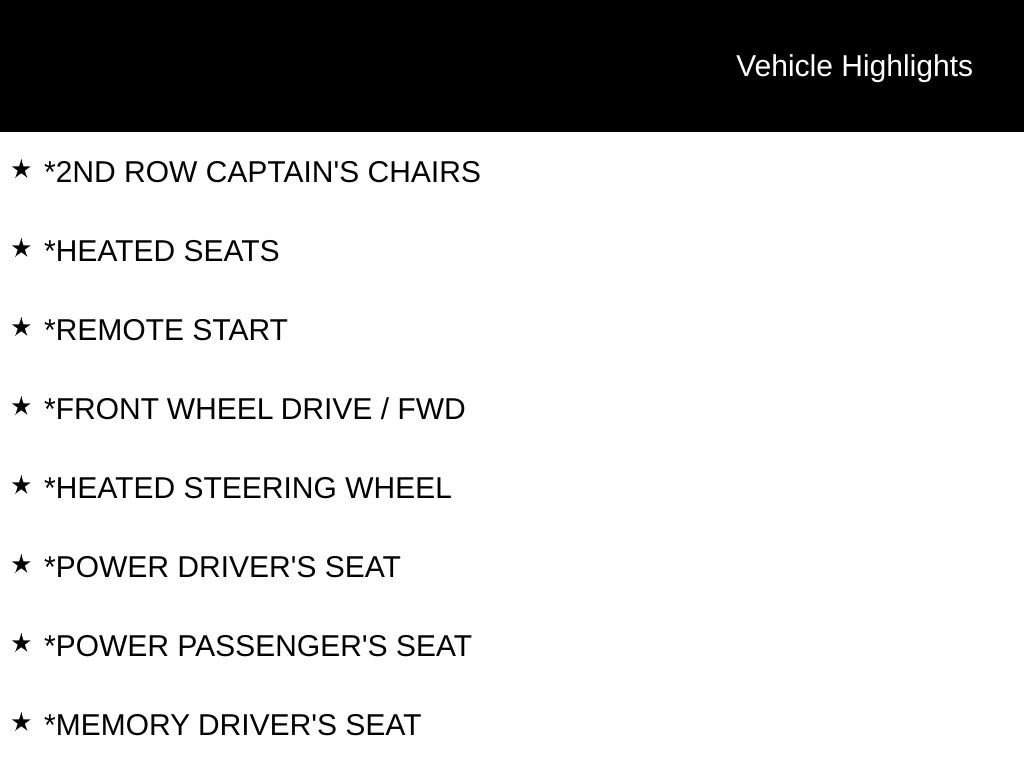Image resolution: width=1024 pixels, height=768 pixels.
Task: Click the star bullet next to HEATED SEATS
Action: coord(21,249)
